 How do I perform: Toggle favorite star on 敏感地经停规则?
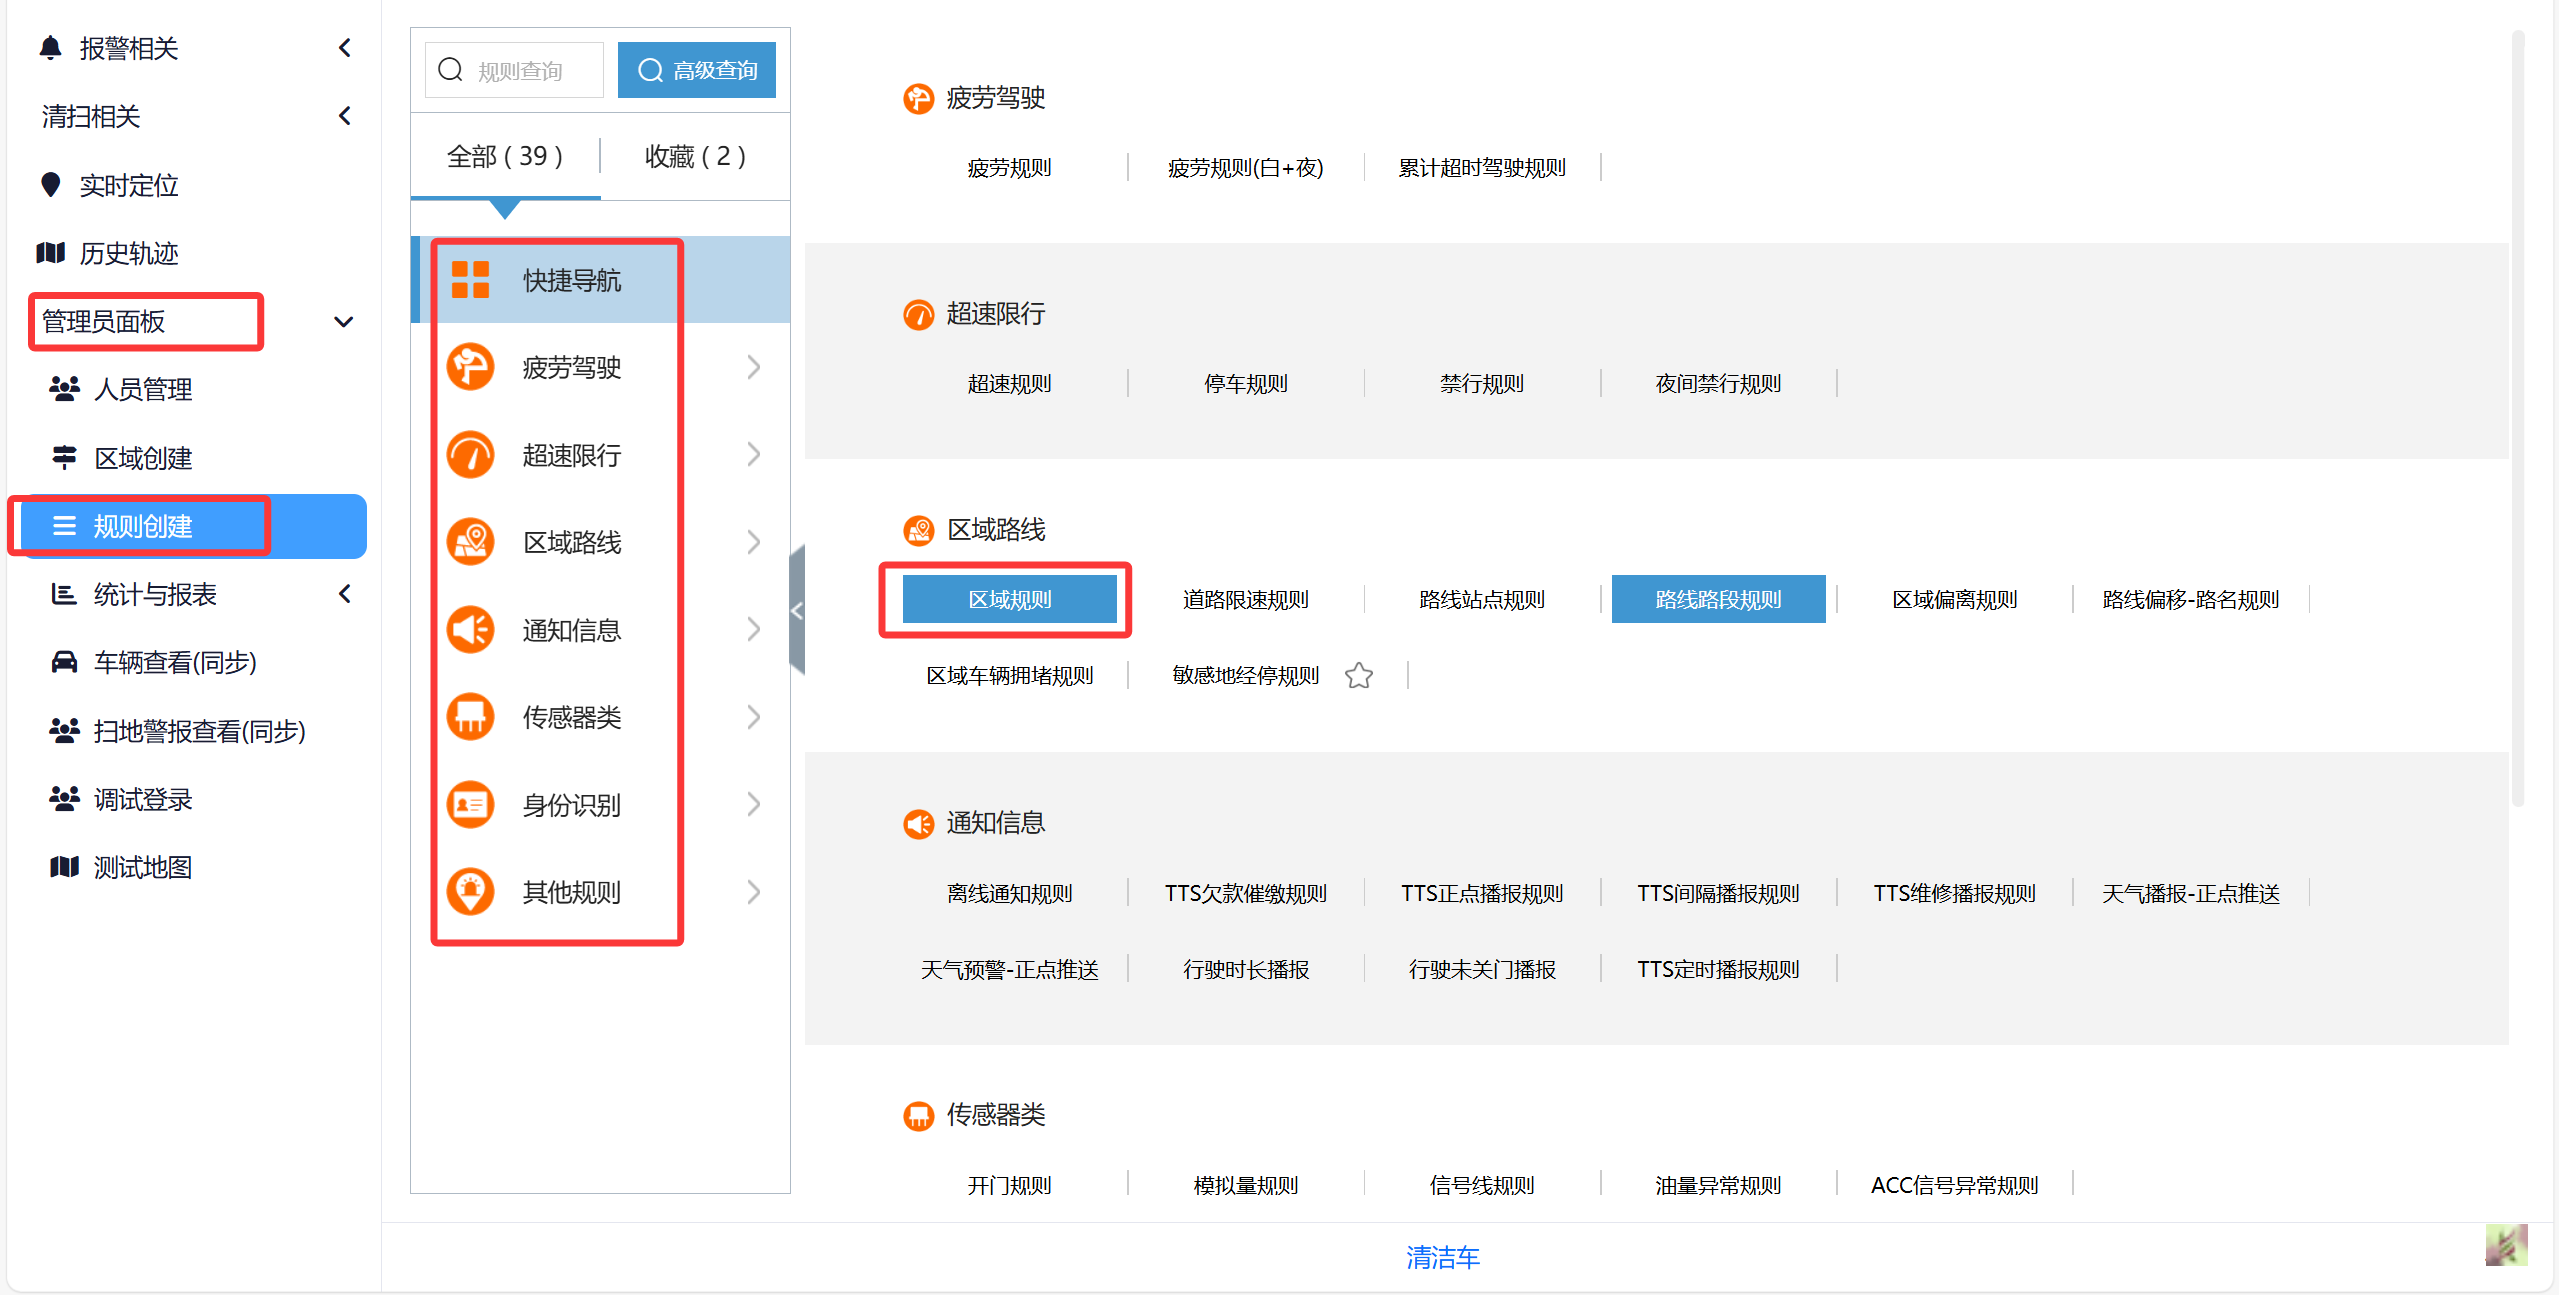tap(1358, 676)
